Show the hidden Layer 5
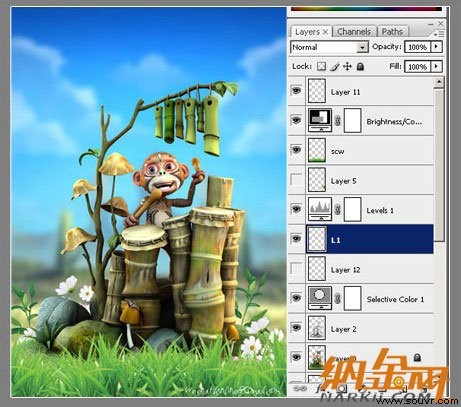The width and height of the screenshot is (461, 407). [x=296, y=180]
